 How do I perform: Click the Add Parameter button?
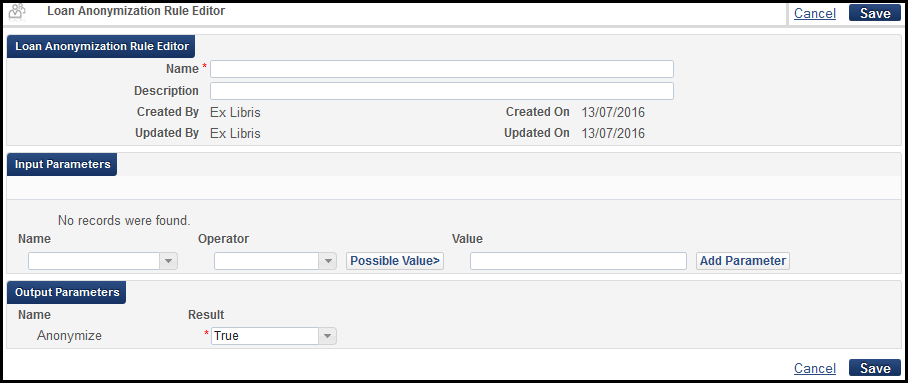742,261
